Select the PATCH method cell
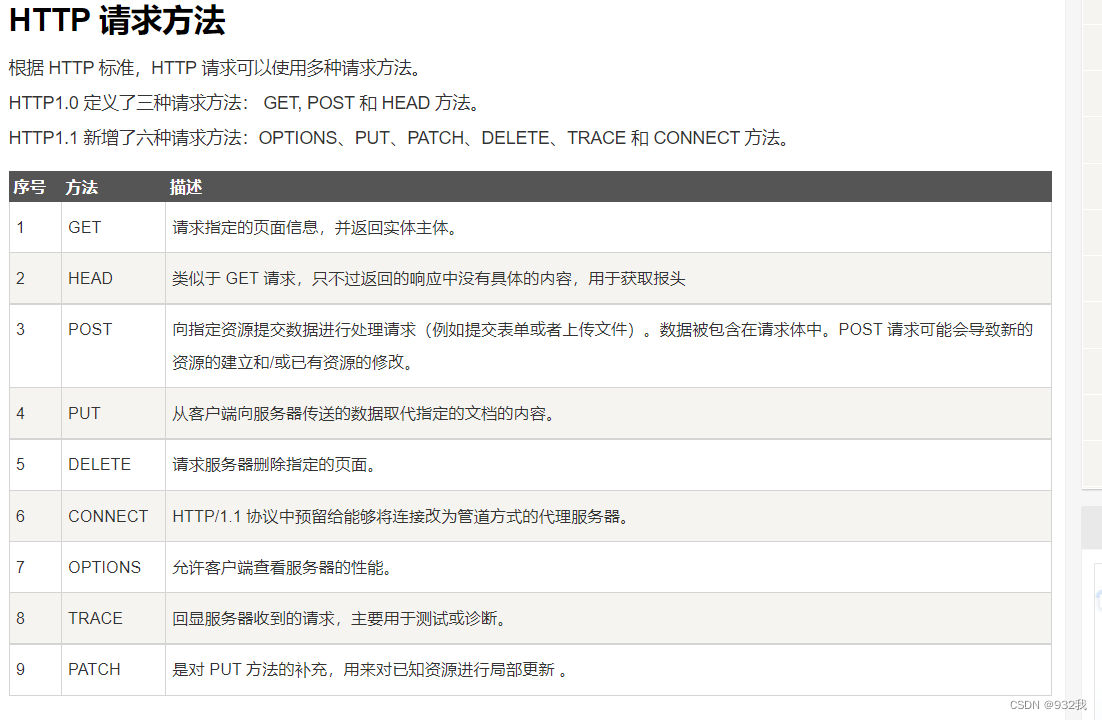1102x720 pixels. (x=94, y=669)
